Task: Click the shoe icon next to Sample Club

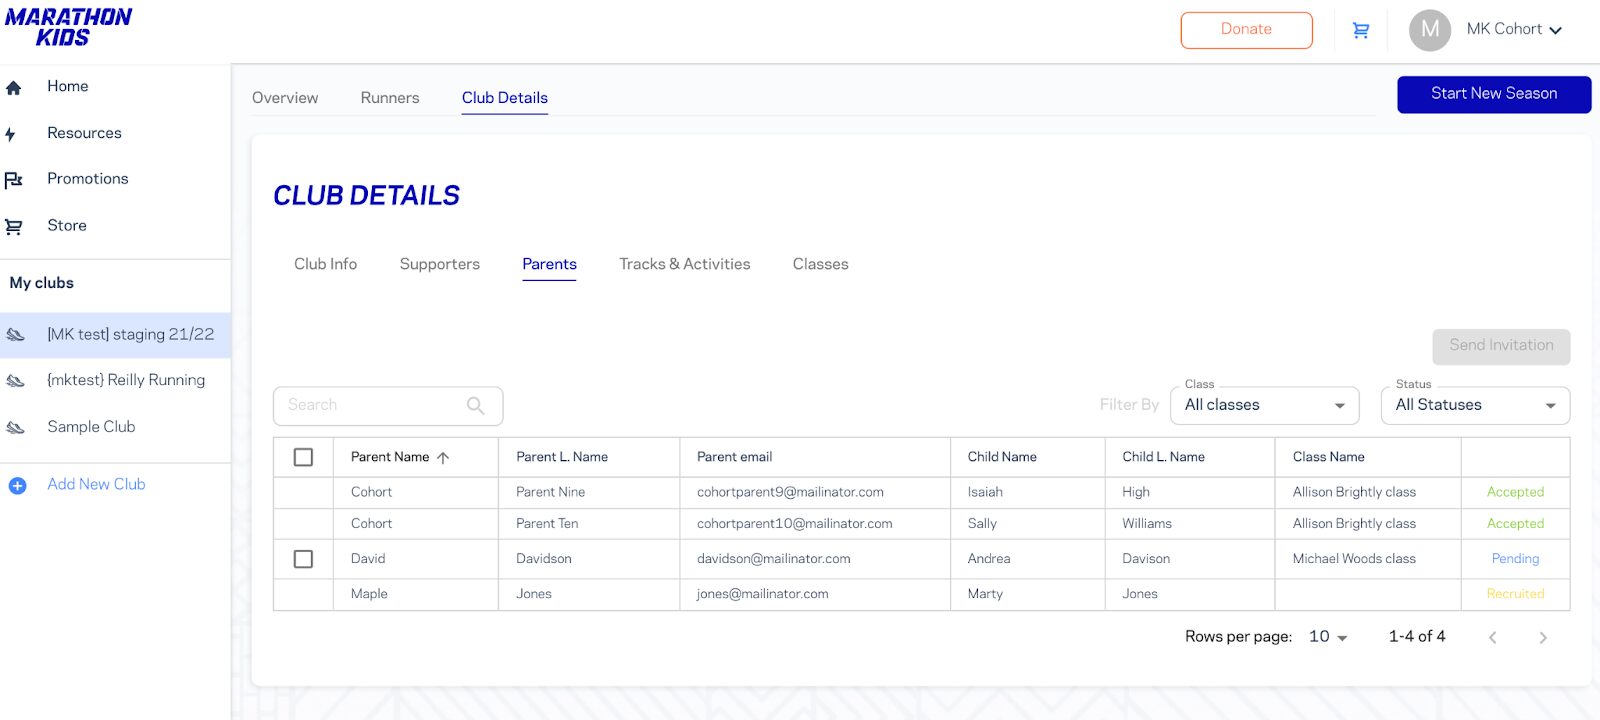Action: tap(16, 428)
